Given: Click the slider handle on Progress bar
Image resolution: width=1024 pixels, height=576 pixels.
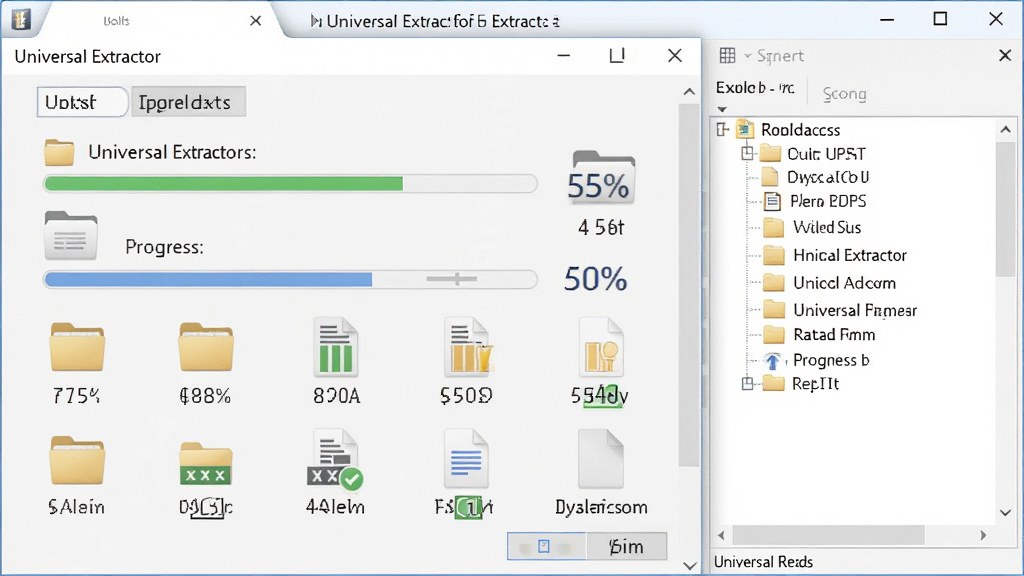Looking at the screenshot, I should coord(455,279).
